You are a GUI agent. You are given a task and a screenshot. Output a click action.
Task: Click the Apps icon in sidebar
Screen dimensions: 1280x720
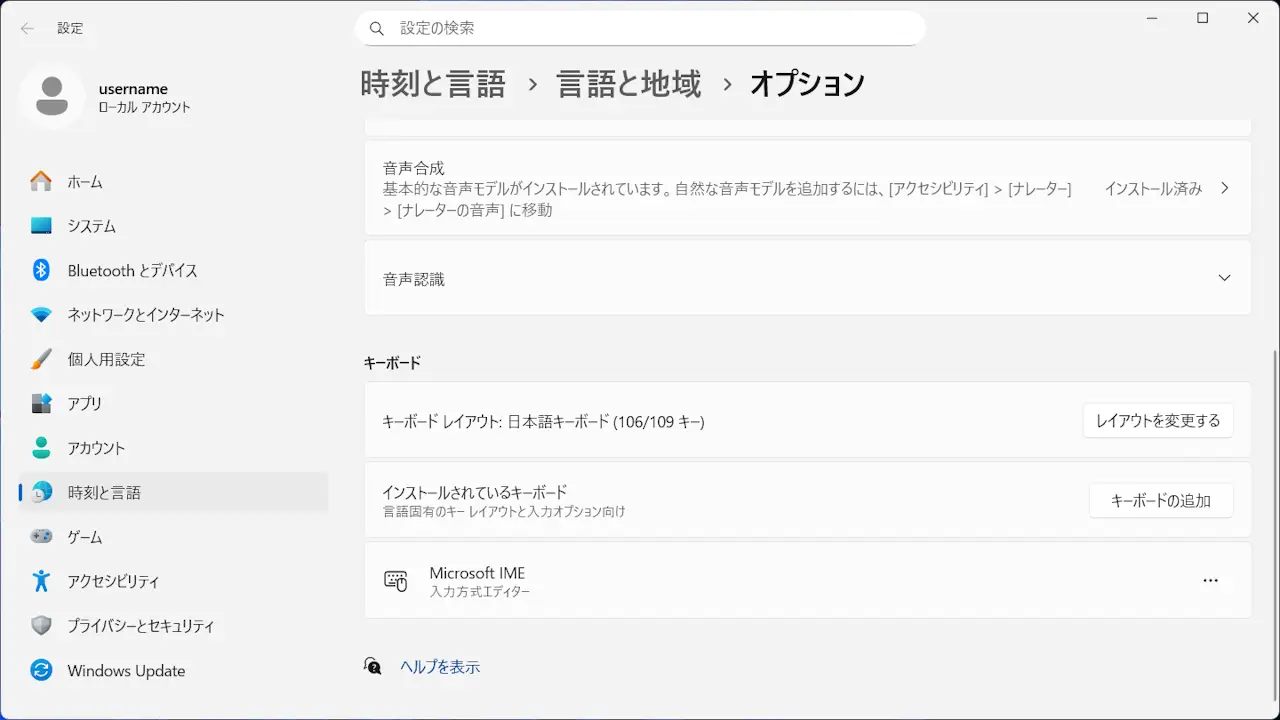coord(41,403)
